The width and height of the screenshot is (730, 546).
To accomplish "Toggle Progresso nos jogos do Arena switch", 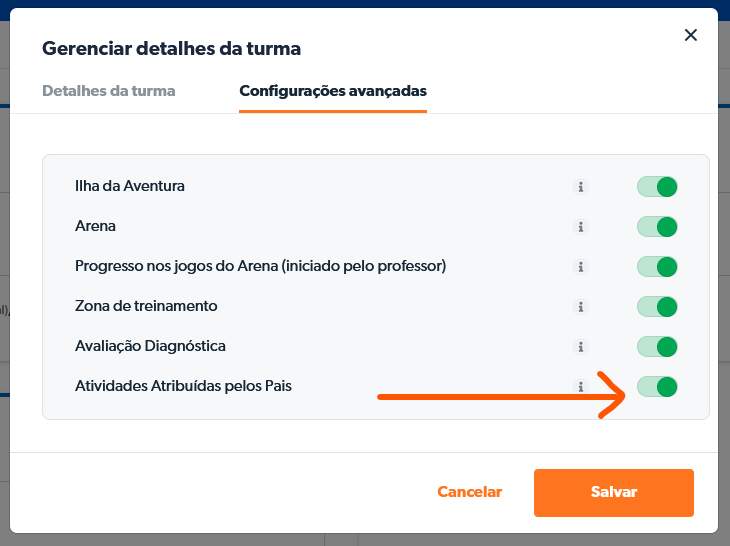I will [x=657, y=267].
